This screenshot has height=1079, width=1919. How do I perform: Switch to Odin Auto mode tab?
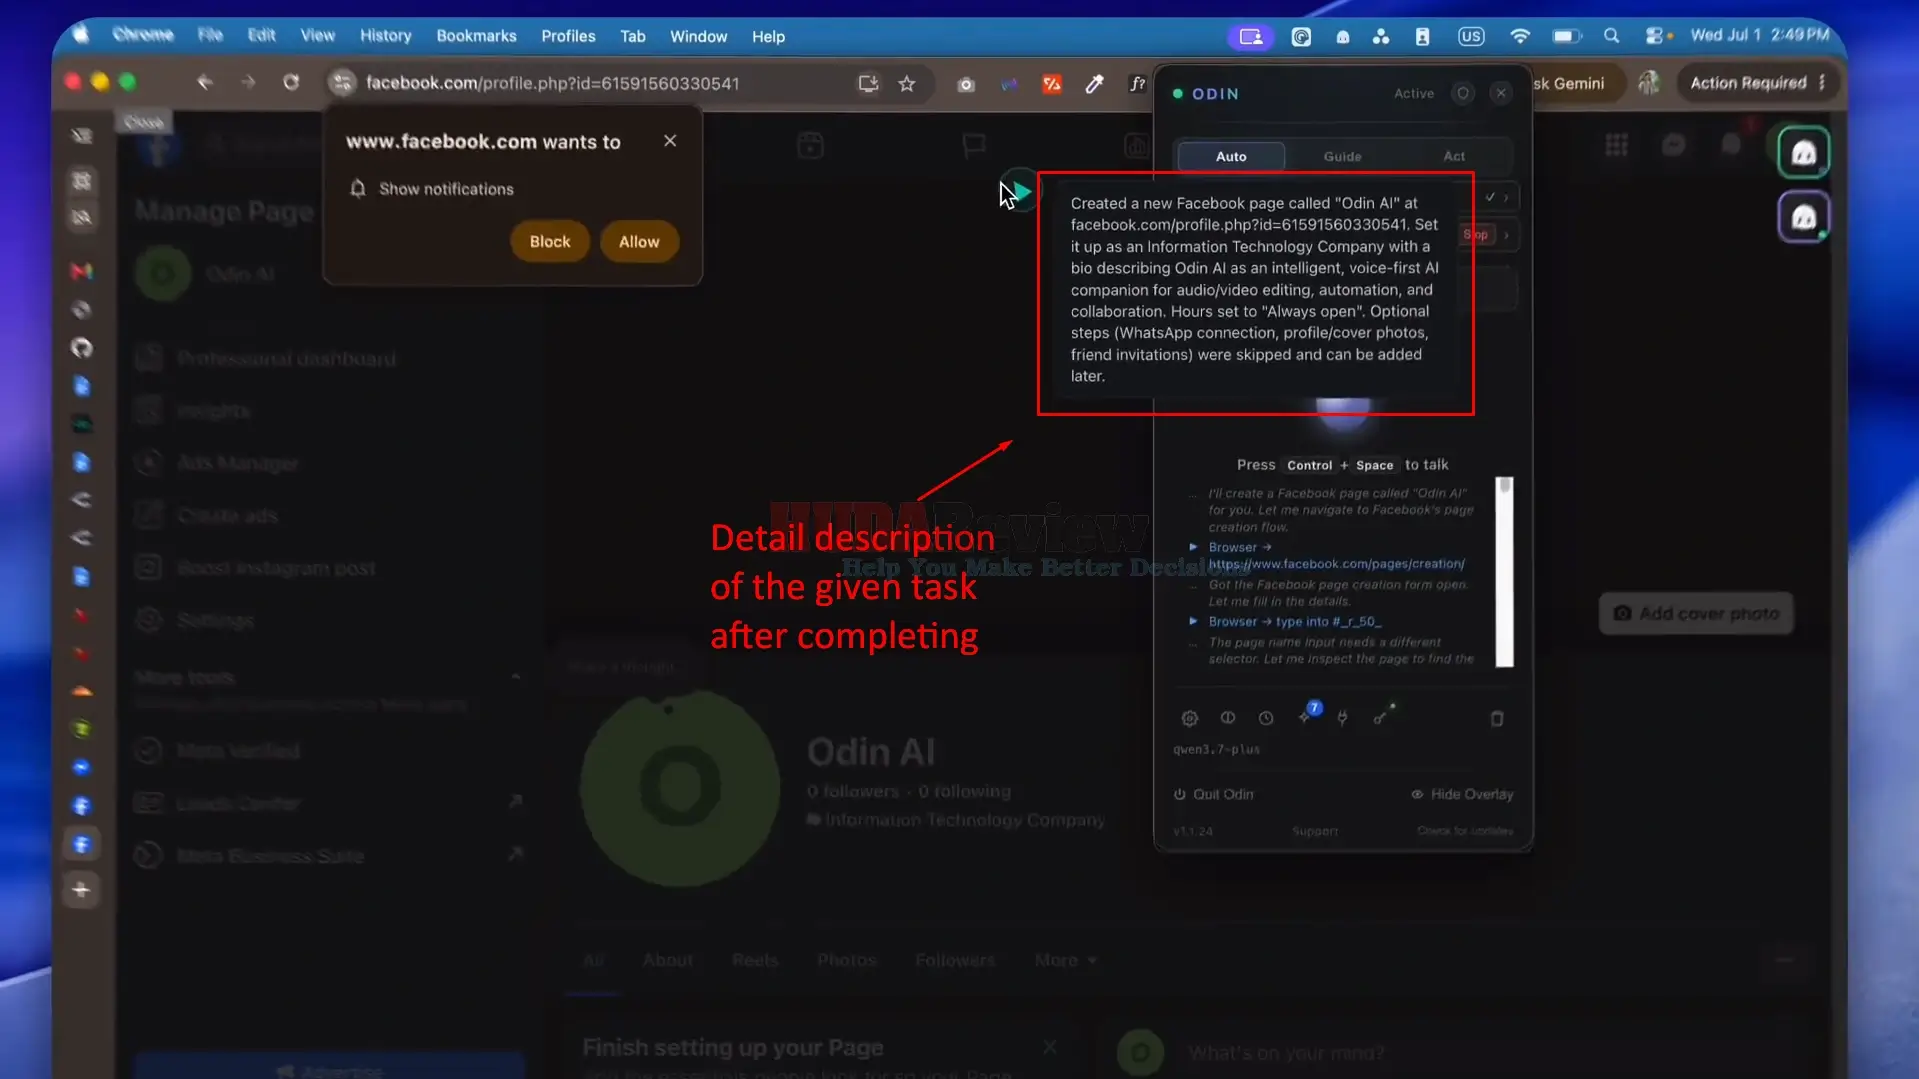click(x=1231, y=156)
